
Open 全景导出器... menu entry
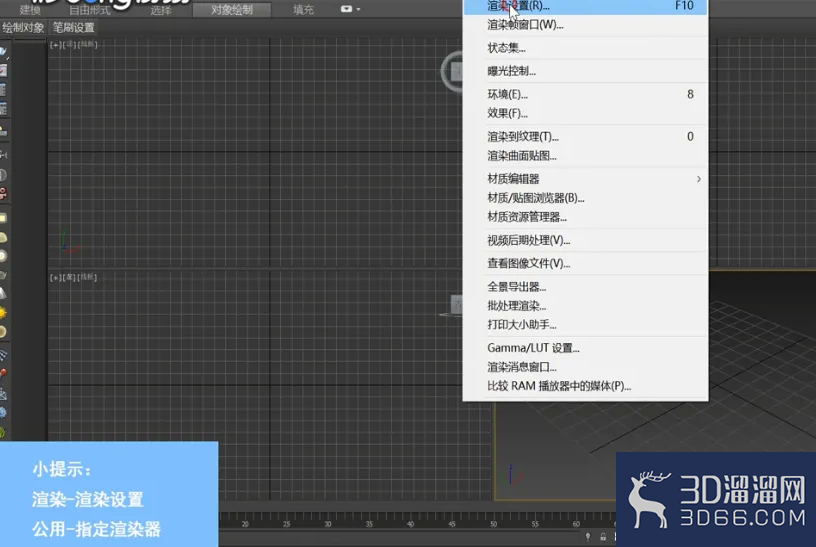click(x=585, y=287)
